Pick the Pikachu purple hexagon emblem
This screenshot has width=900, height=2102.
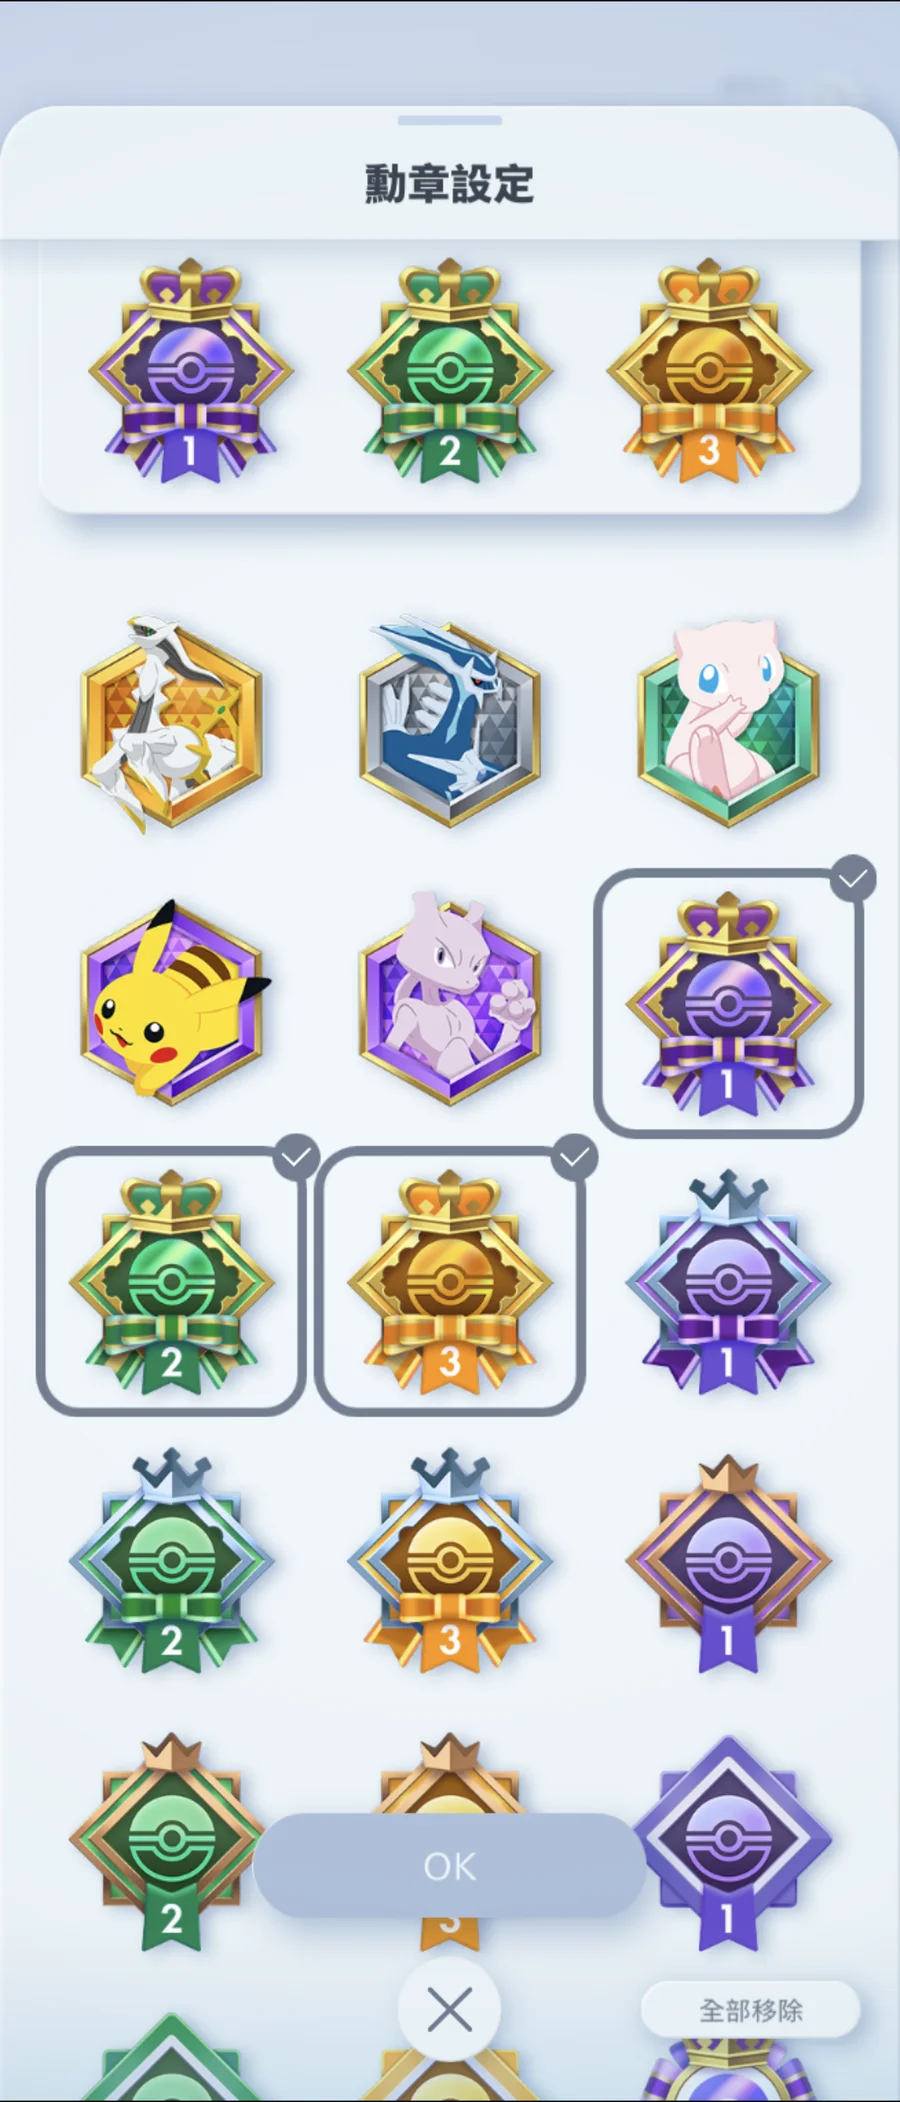click(172, 1001)
